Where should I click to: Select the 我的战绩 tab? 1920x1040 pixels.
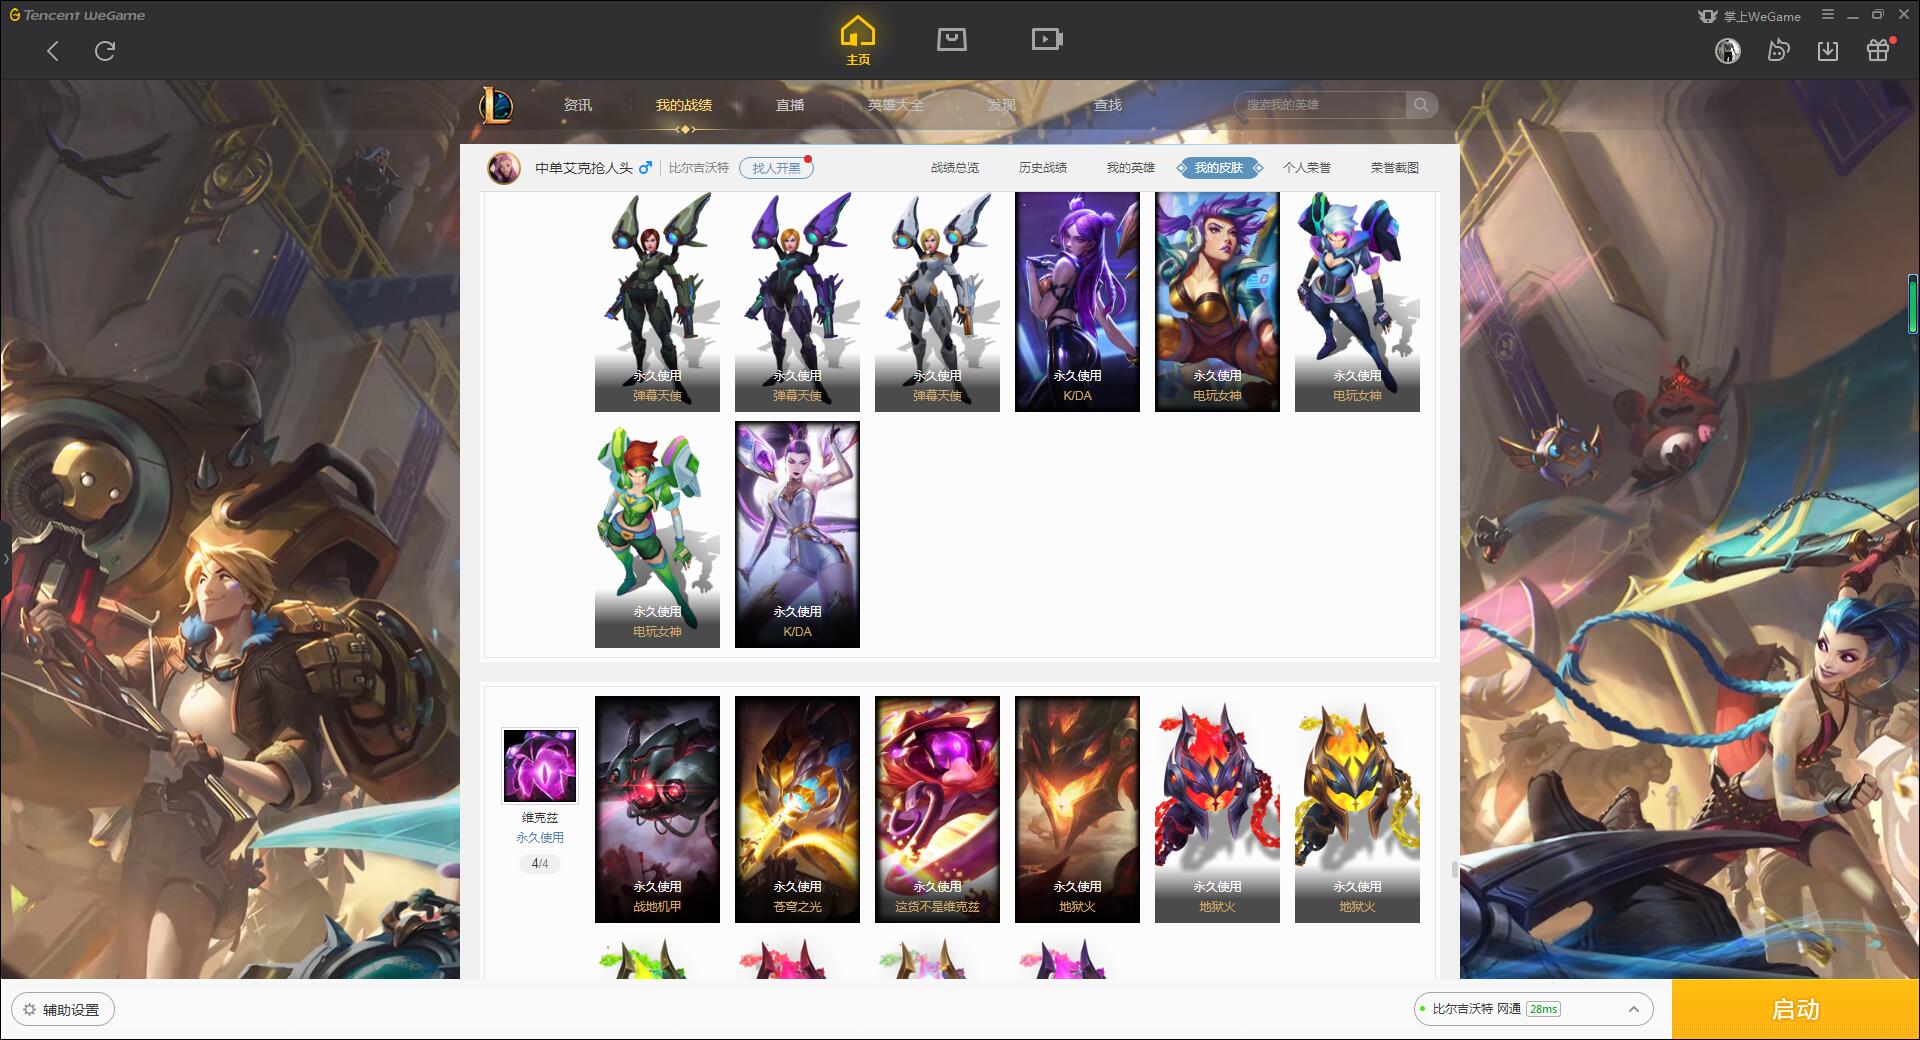point(684,105)
